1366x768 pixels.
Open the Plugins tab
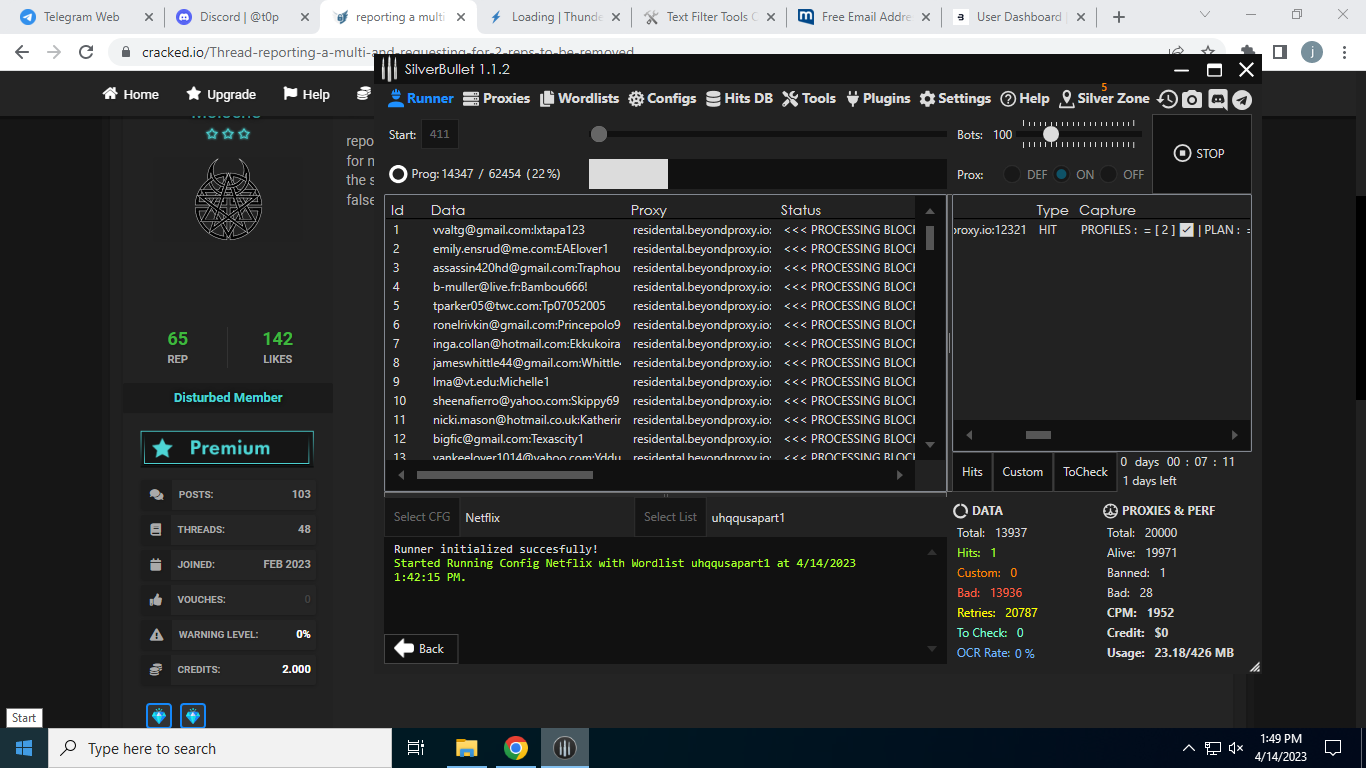pos(878,98)
